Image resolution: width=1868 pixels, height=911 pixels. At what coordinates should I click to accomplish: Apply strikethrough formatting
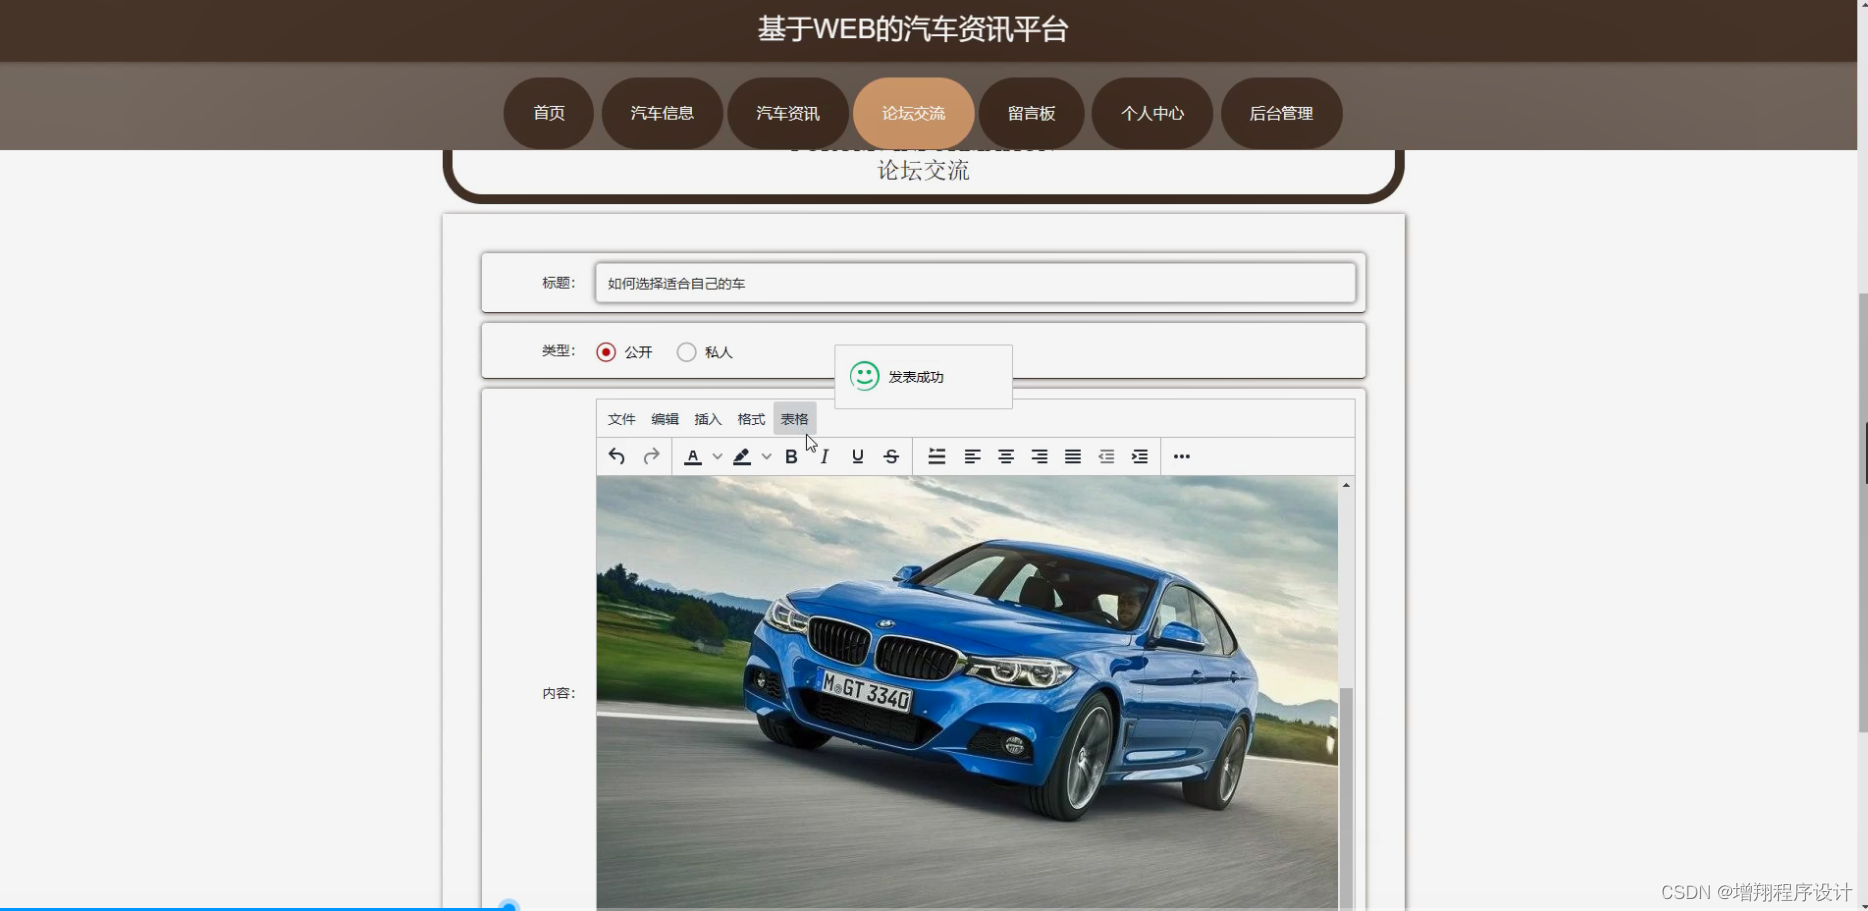pyautogui.click(x=890, y=456)
